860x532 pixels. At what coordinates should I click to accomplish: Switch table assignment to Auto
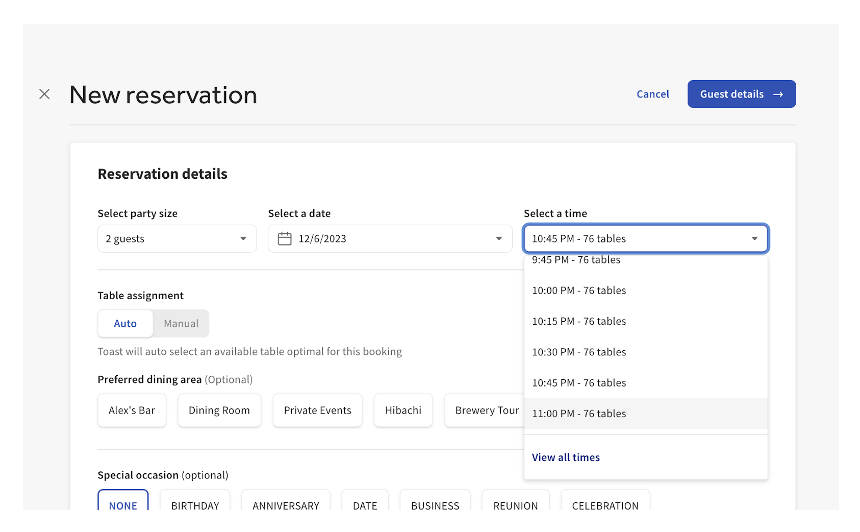(125, 323)
